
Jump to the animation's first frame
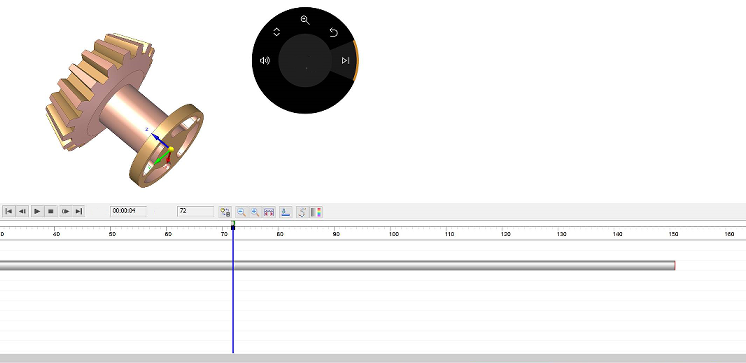point(9,211)
